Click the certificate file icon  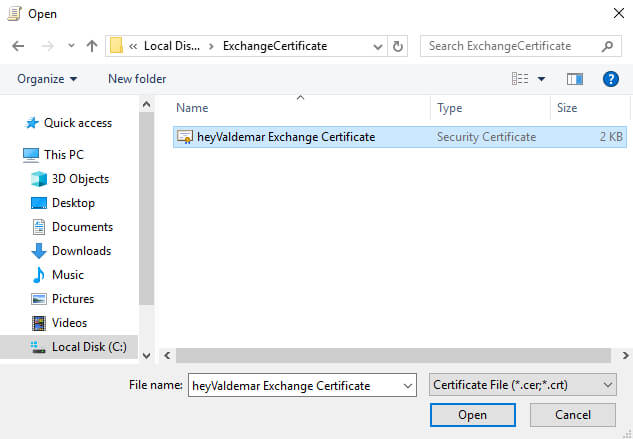click(x=185, y=137)
